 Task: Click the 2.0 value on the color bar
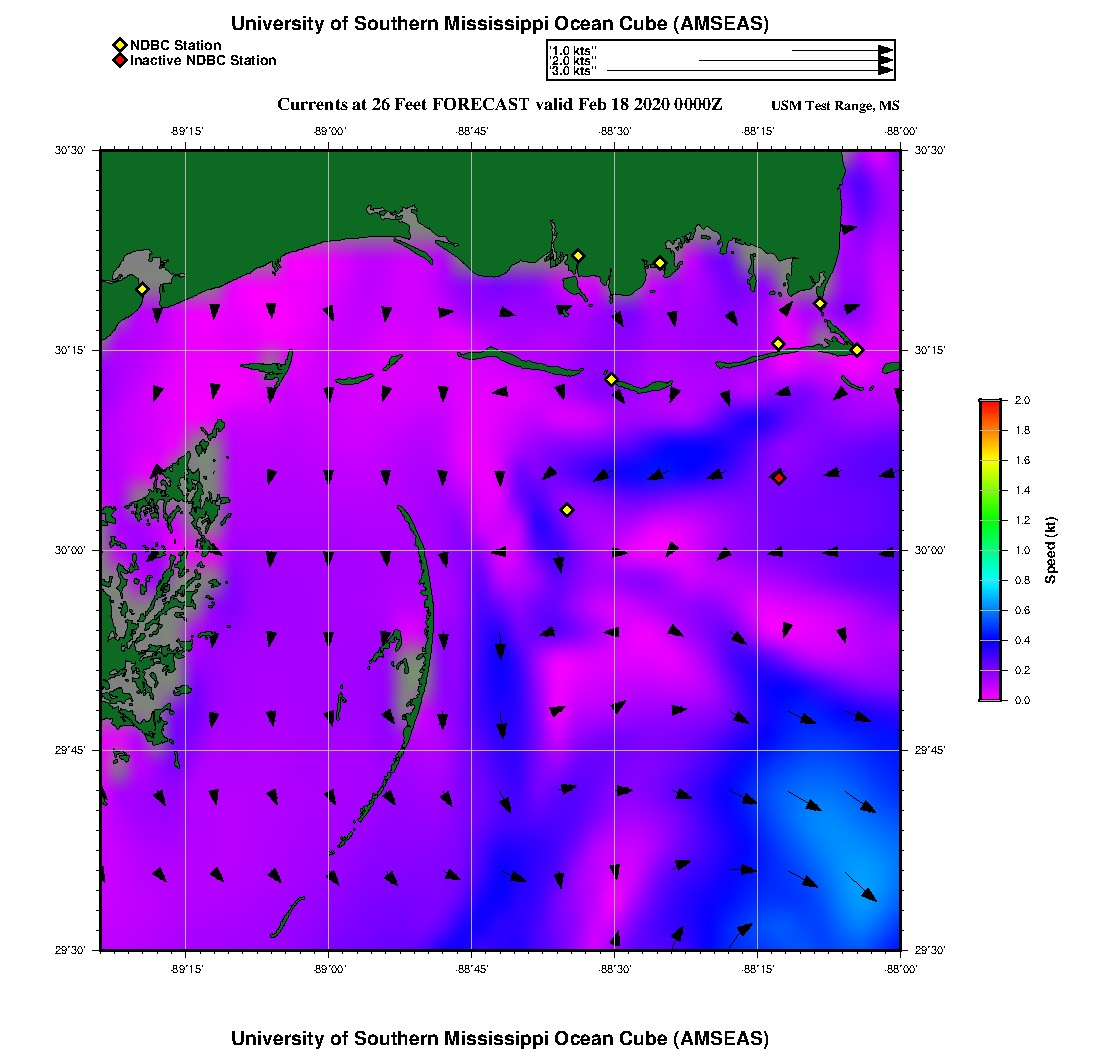(x=1022, y=400)
